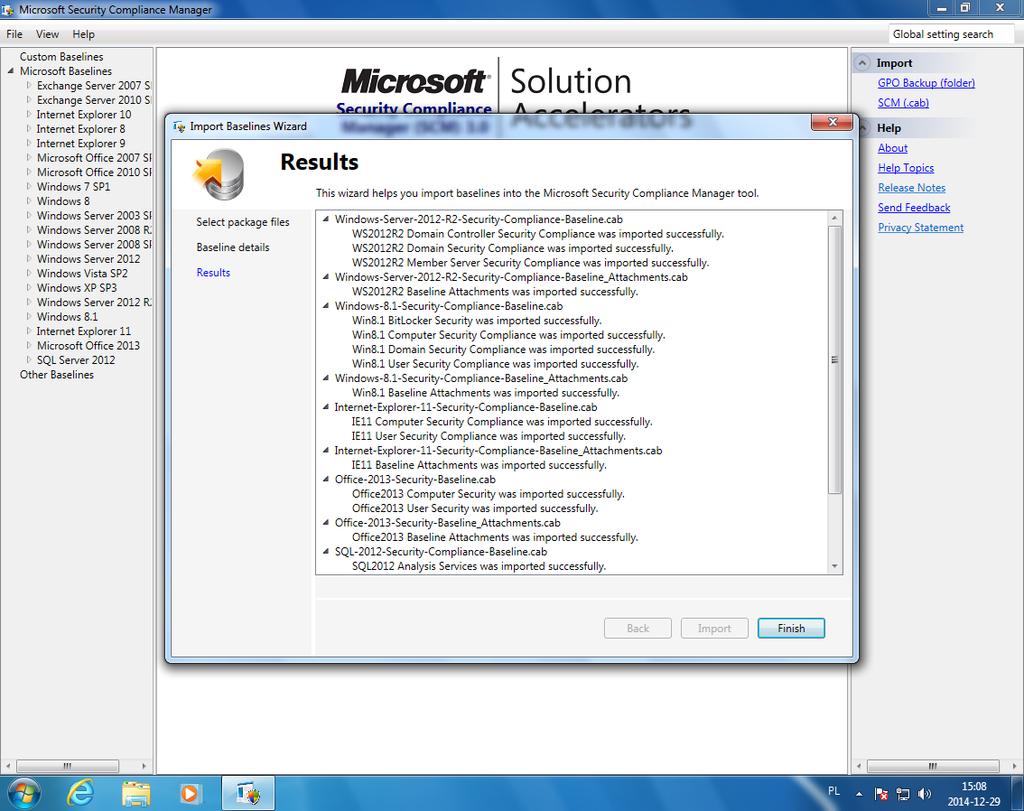Select Internet Explorer 11 tree item
Viewport: 1024px width, 811px height.
pyautogui.click(x=84, y=331)
